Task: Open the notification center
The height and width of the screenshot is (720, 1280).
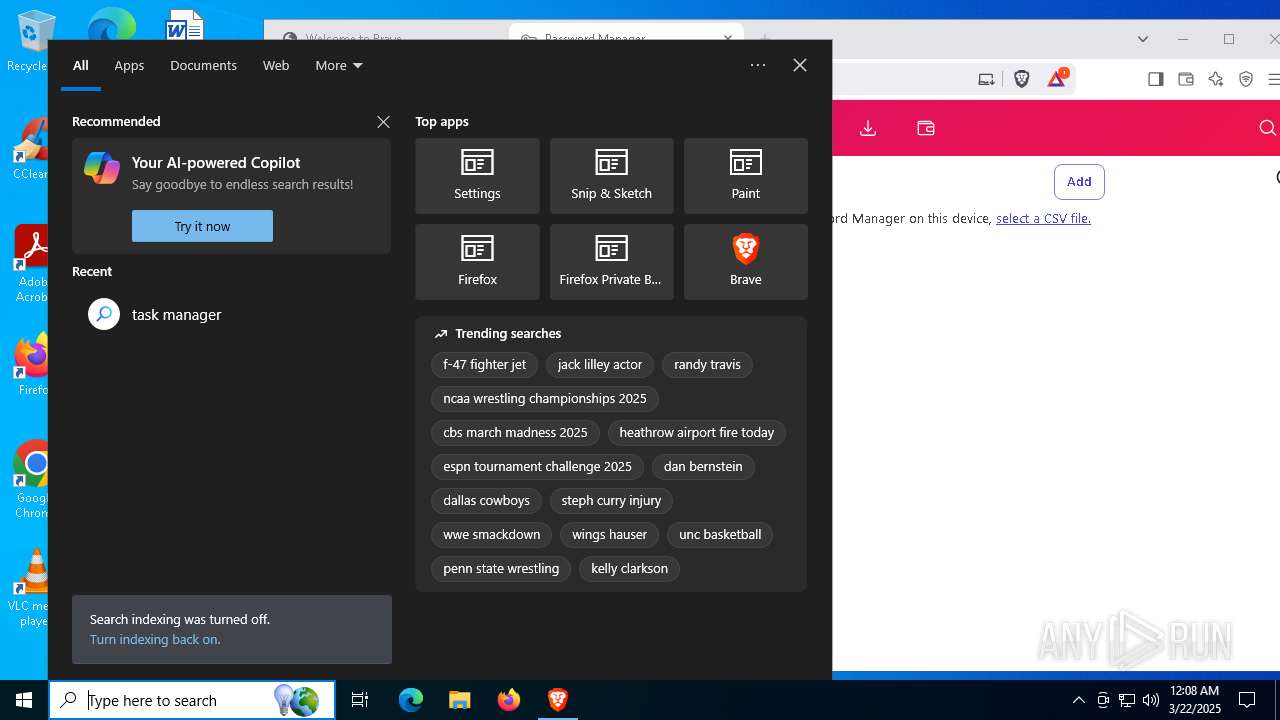Action: (1247, 700)
